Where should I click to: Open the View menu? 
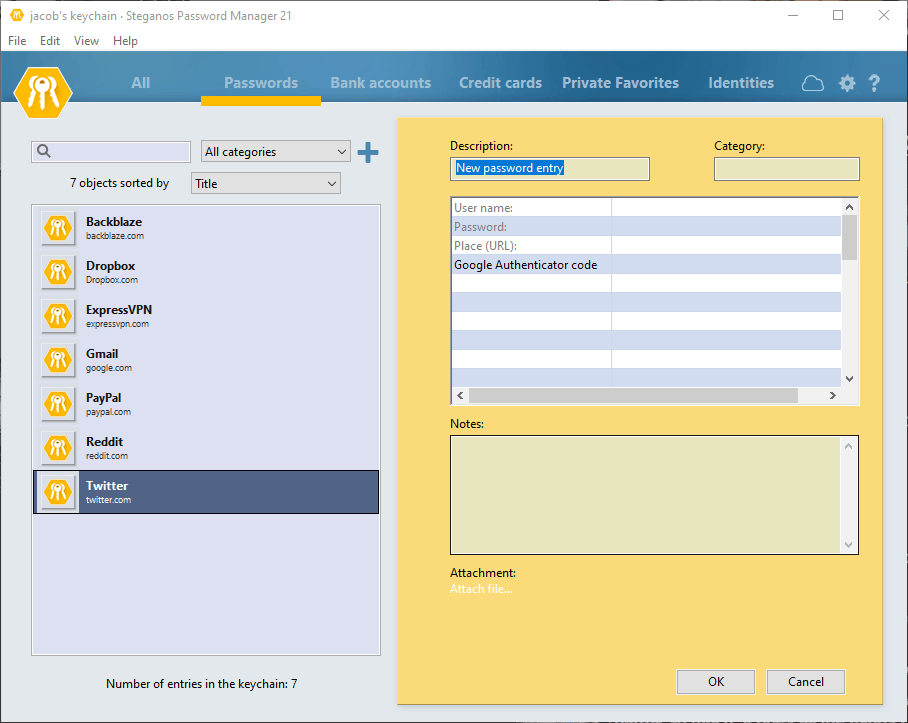pyautogui.click(x=86, y=41)
